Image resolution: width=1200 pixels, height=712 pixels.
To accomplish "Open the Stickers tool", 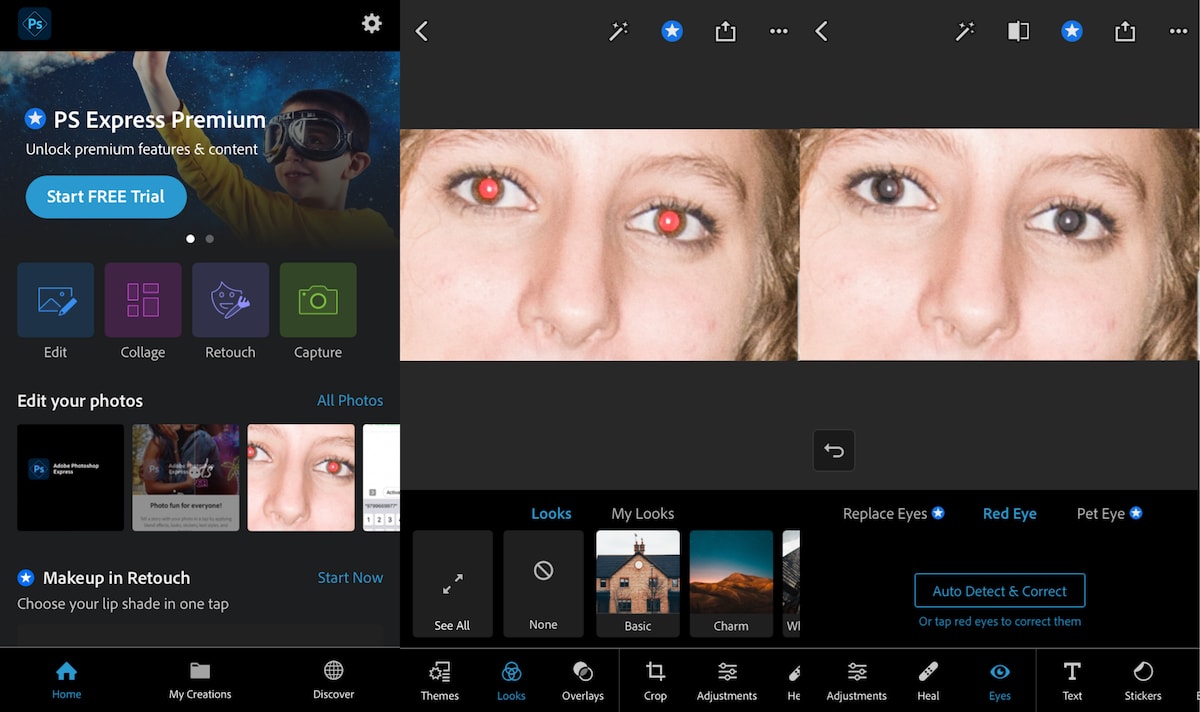I will click(x=1142, y=680).
